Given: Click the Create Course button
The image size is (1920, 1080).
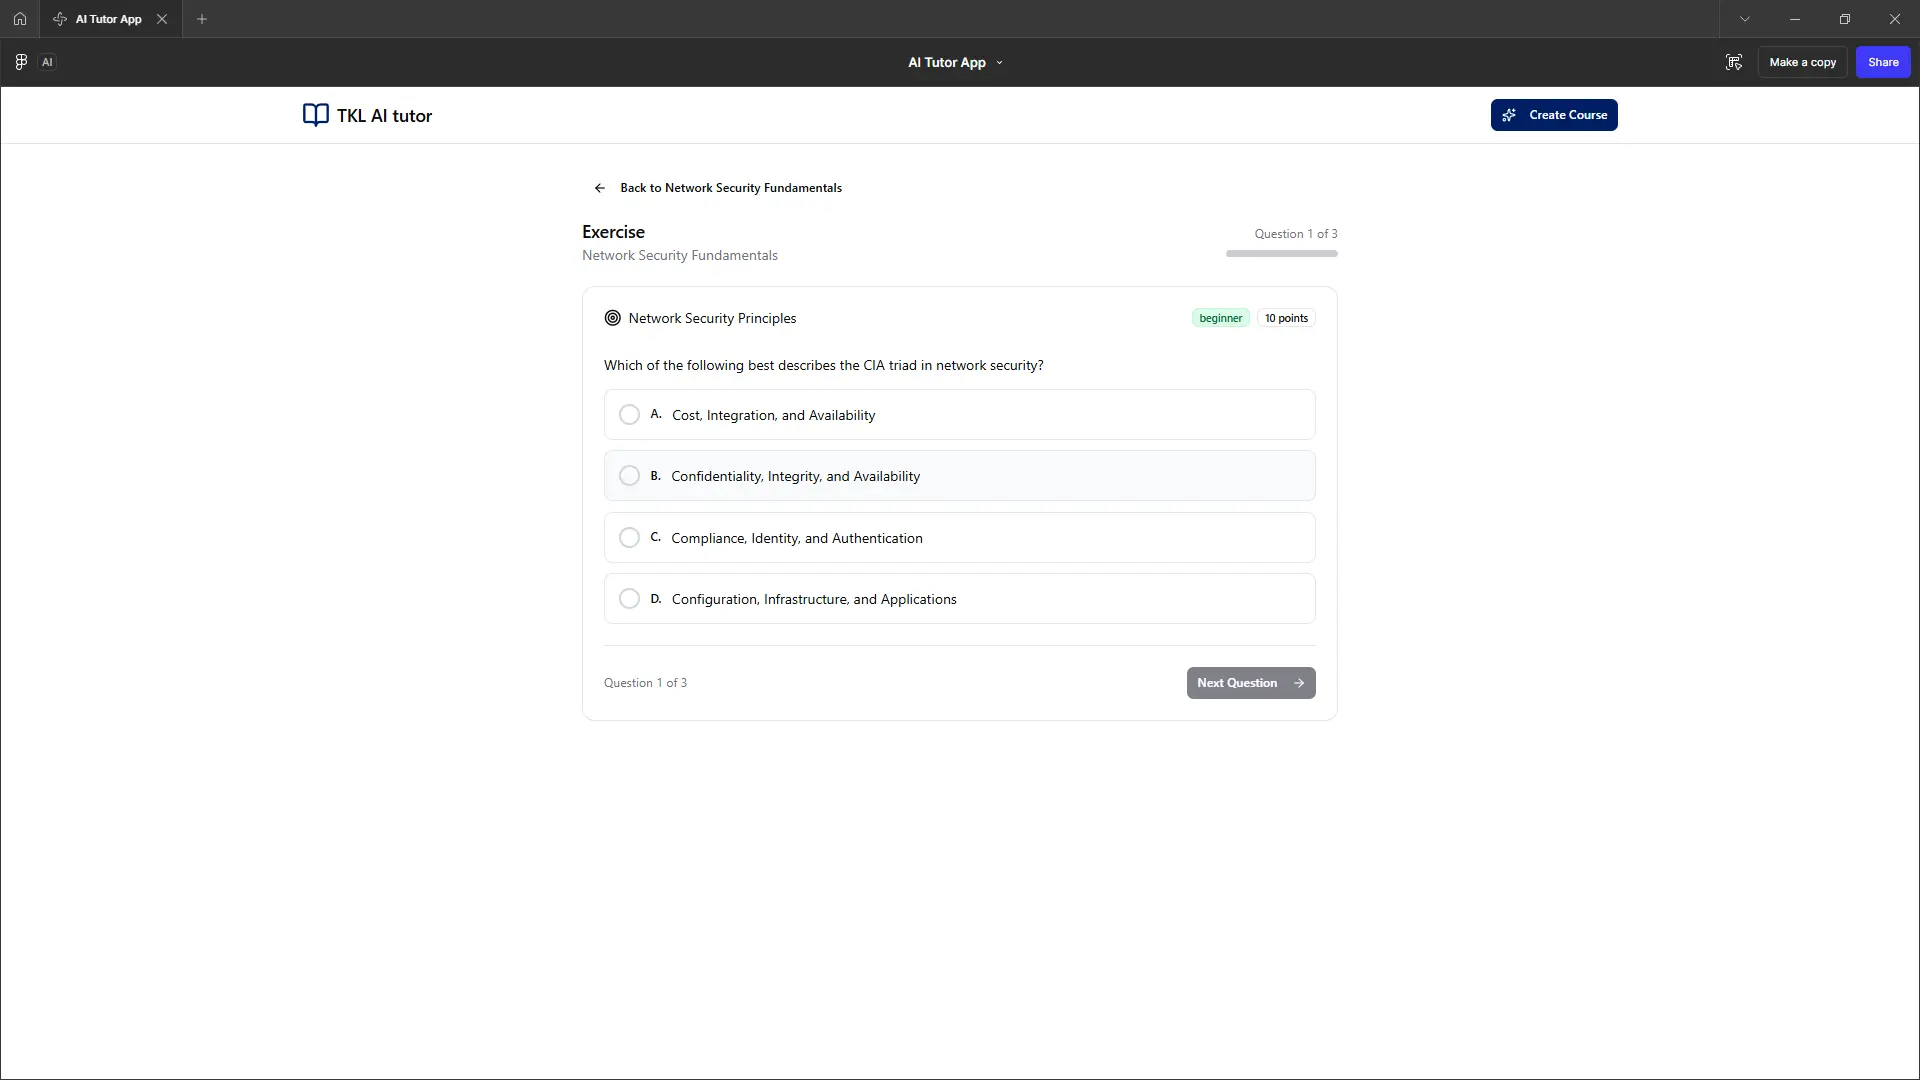Looking at the screenshot, I should [1554, 115].
